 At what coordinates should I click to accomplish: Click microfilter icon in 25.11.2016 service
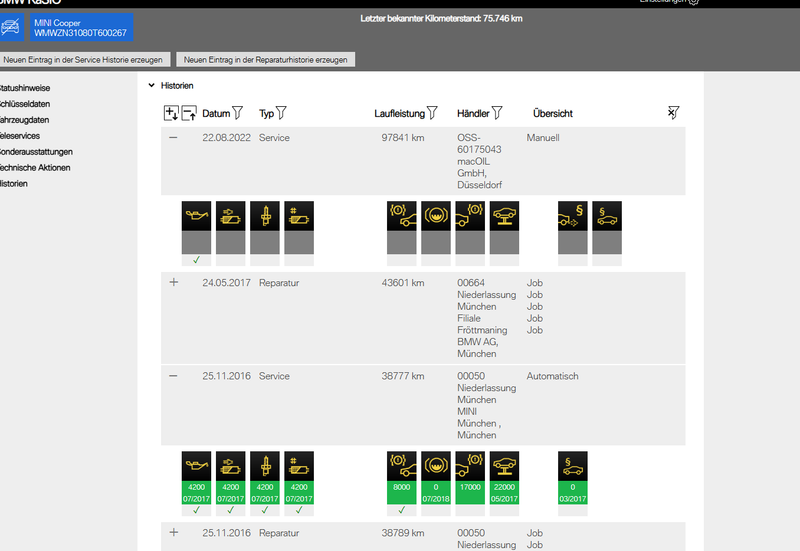point(299,466)
